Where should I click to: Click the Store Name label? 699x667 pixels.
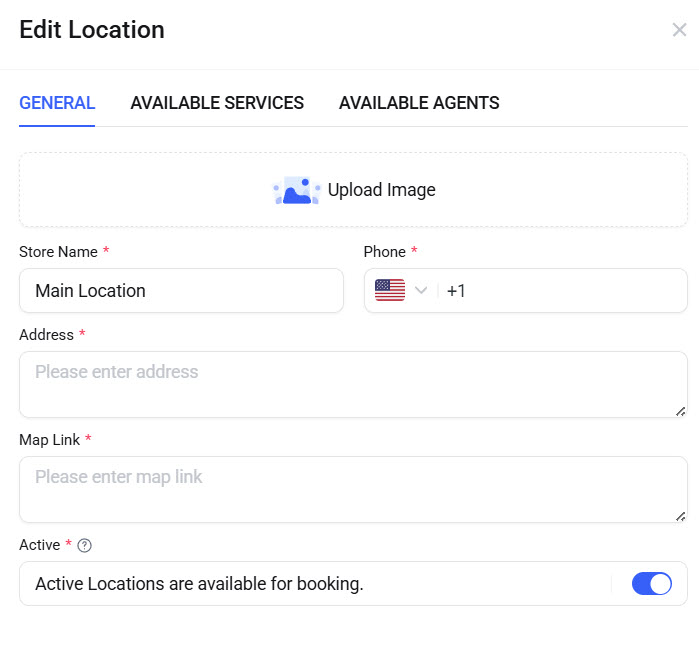pyautogui.click(x=58, y=252)
